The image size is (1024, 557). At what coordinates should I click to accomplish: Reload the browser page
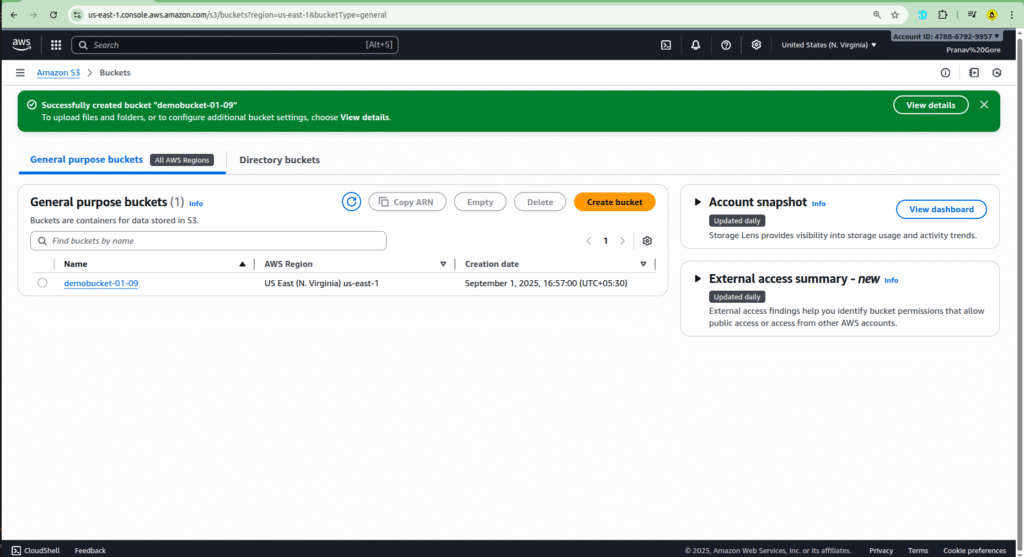point(54,14)
